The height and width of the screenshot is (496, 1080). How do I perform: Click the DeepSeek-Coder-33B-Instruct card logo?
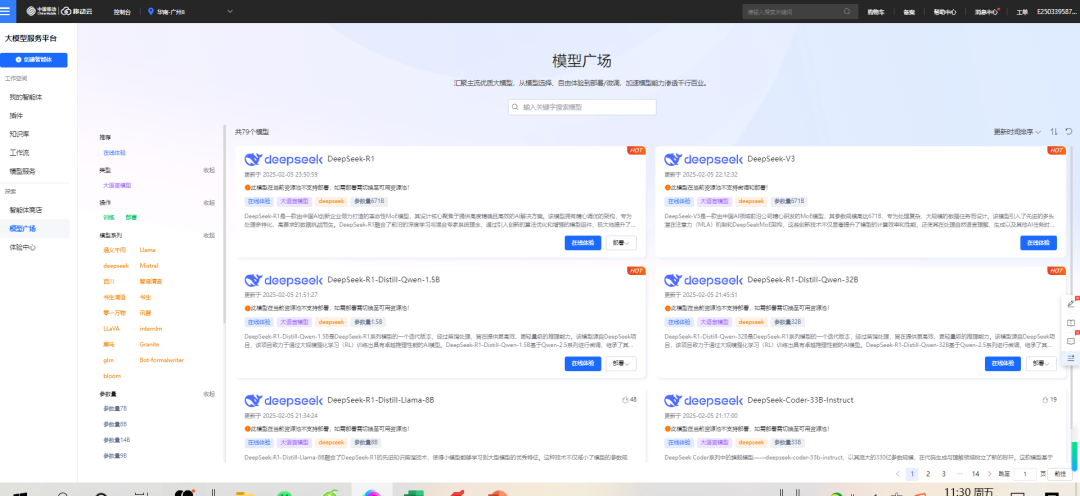tap(703, 400)
